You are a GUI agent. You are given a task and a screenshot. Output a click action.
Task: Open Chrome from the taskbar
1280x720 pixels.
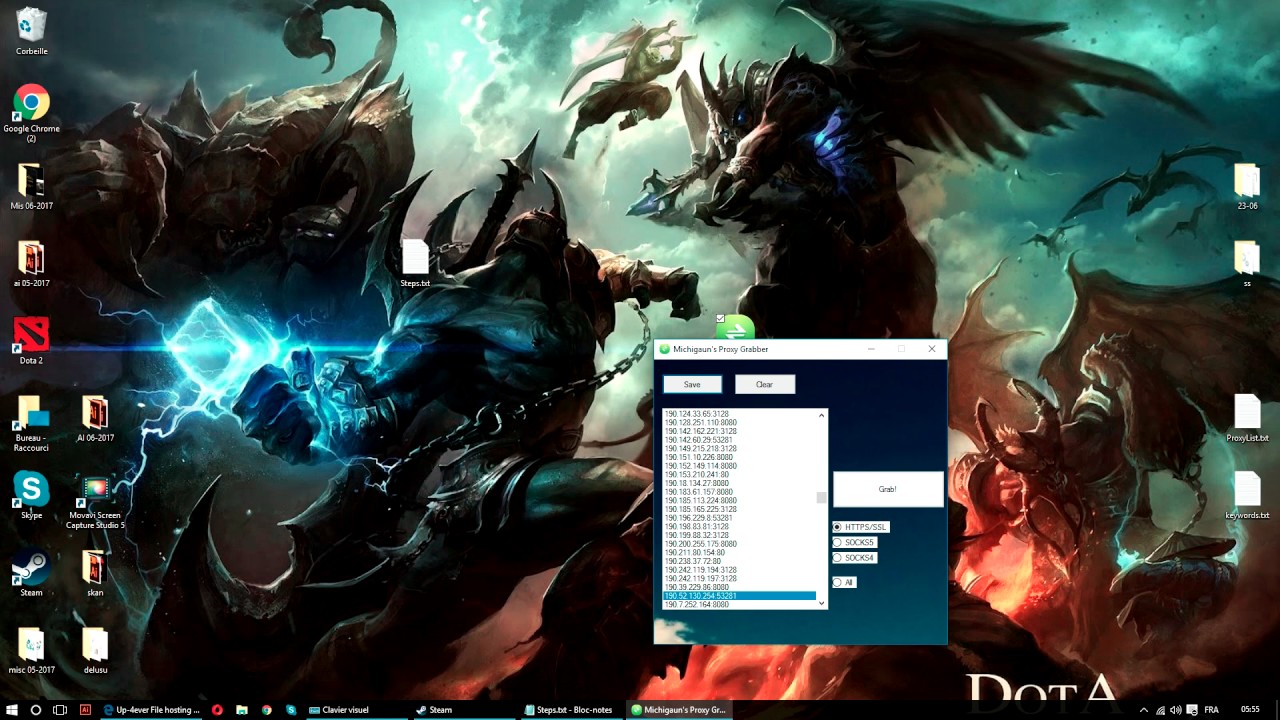[267, 710]
